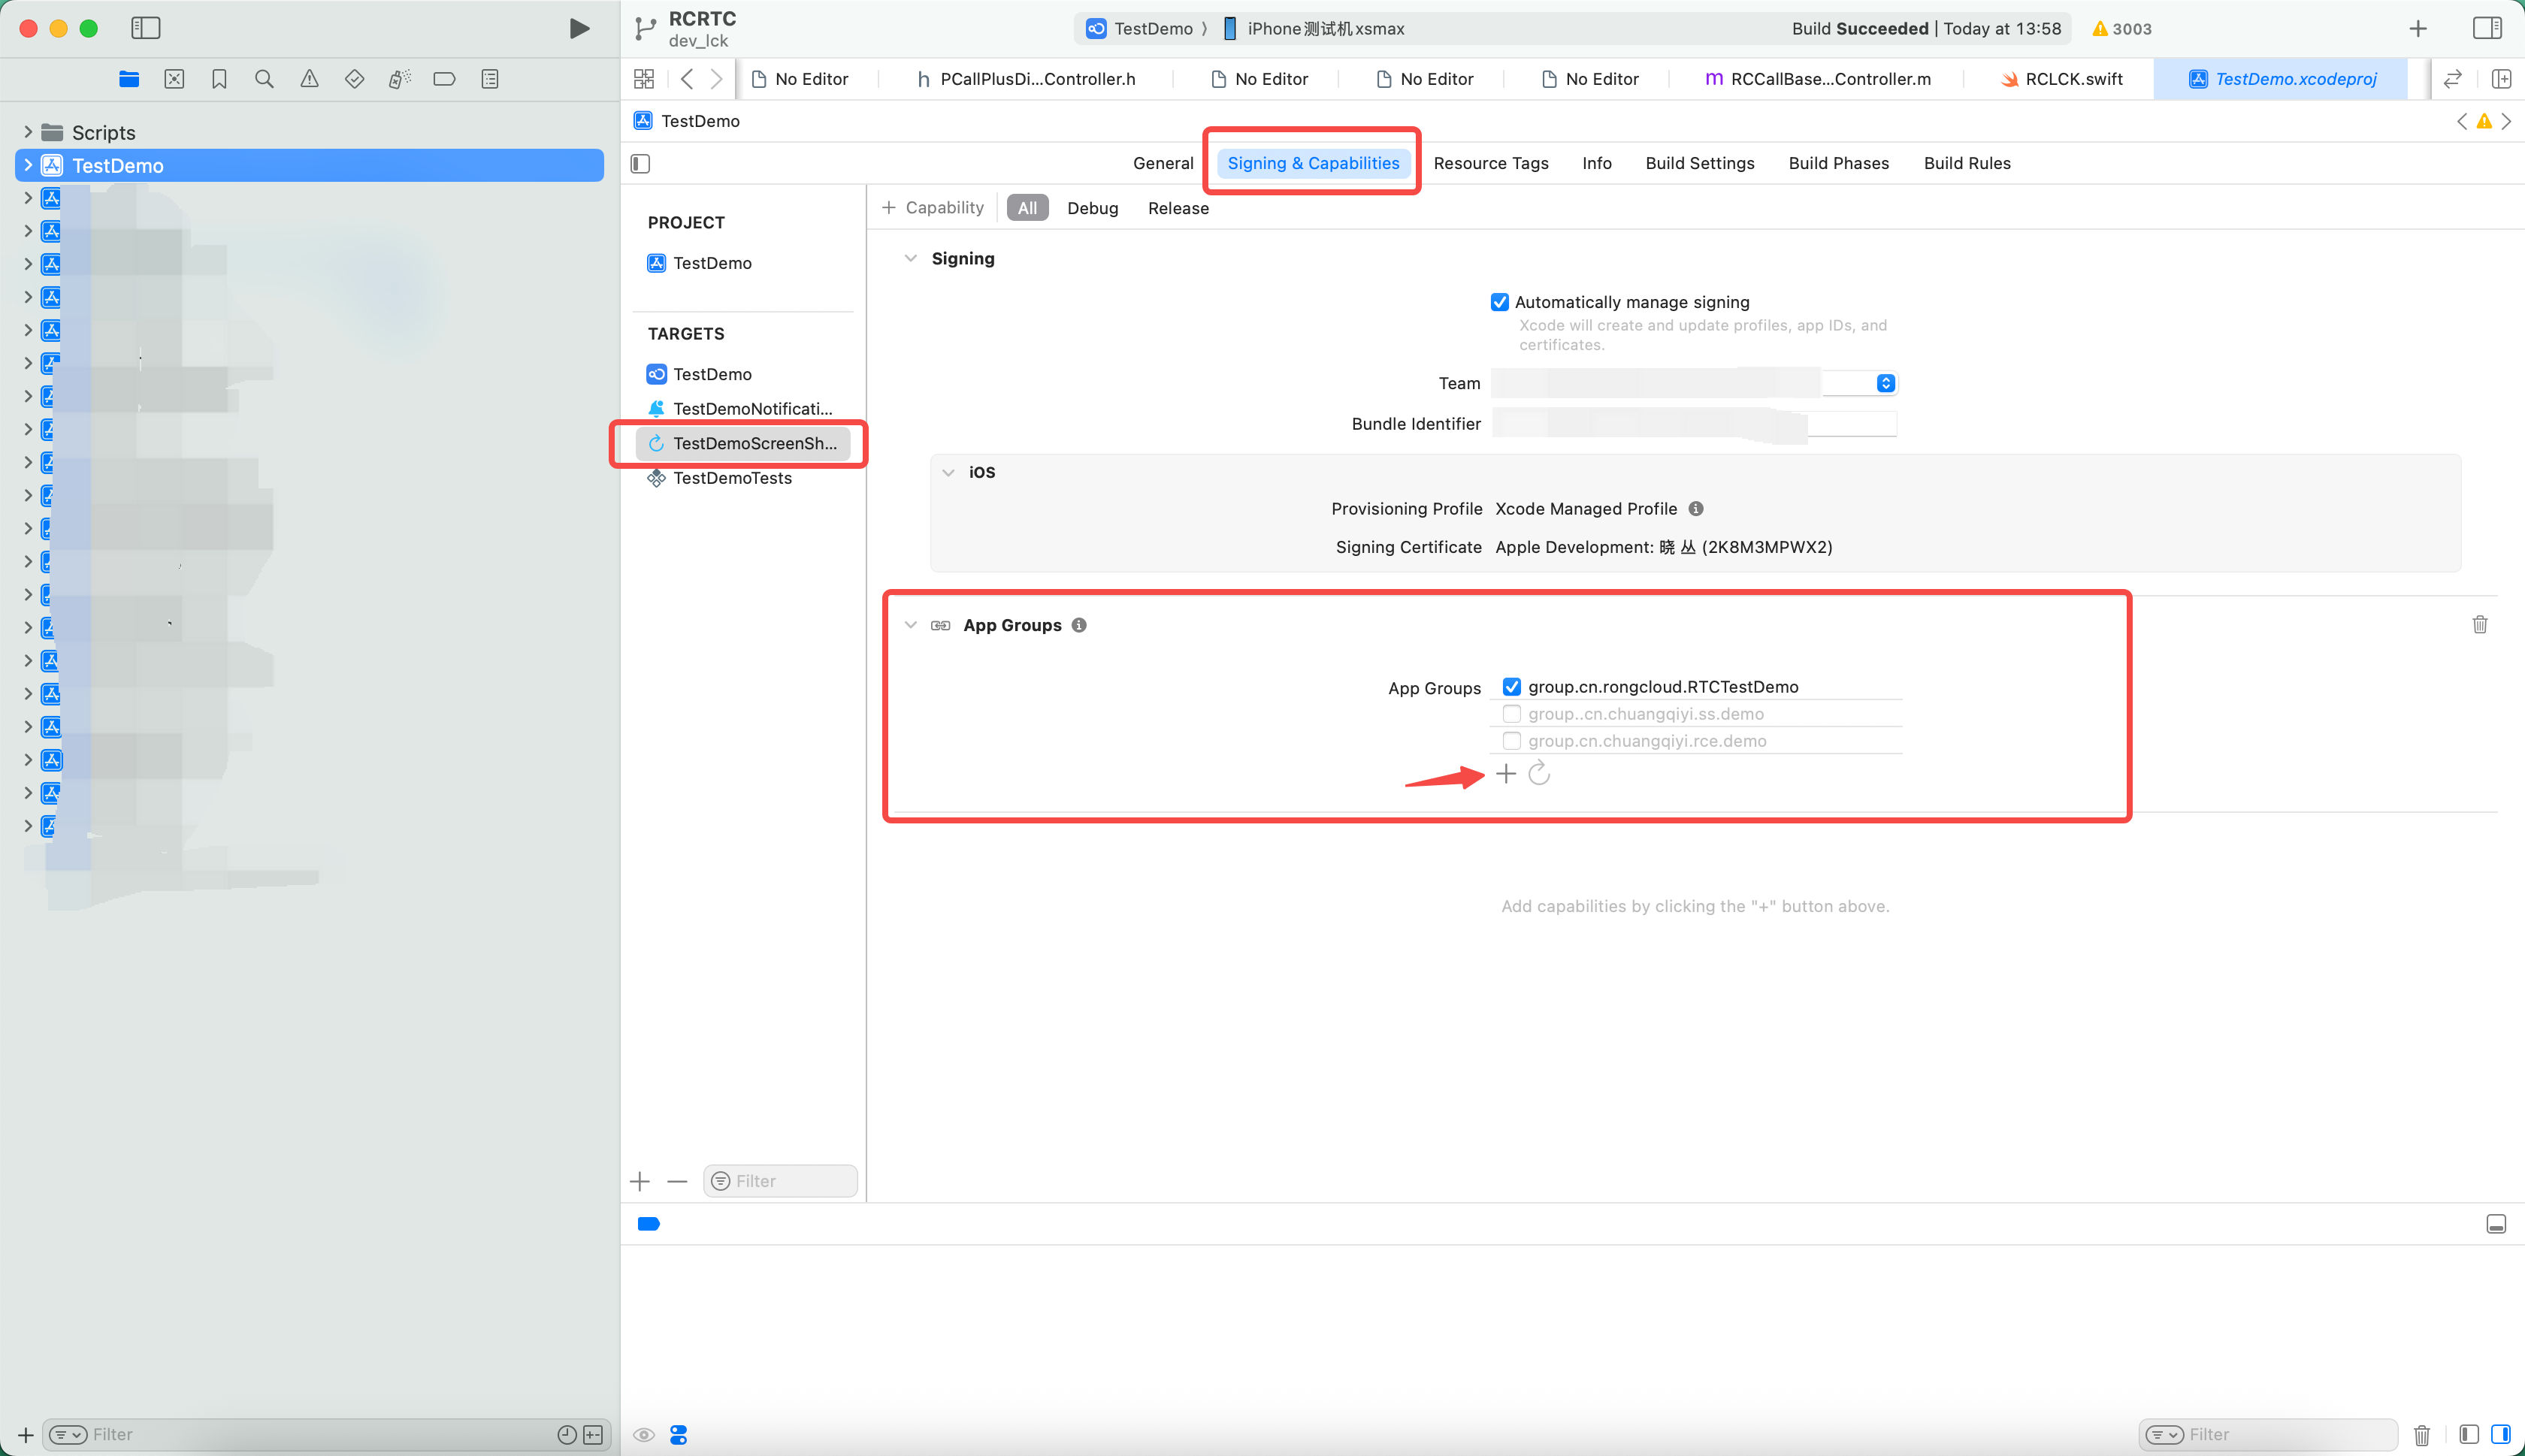The height and width of the screenshot is (1456, 2525).
Task: Add a new app group with plus icon
Action: tap(1506, 773)
